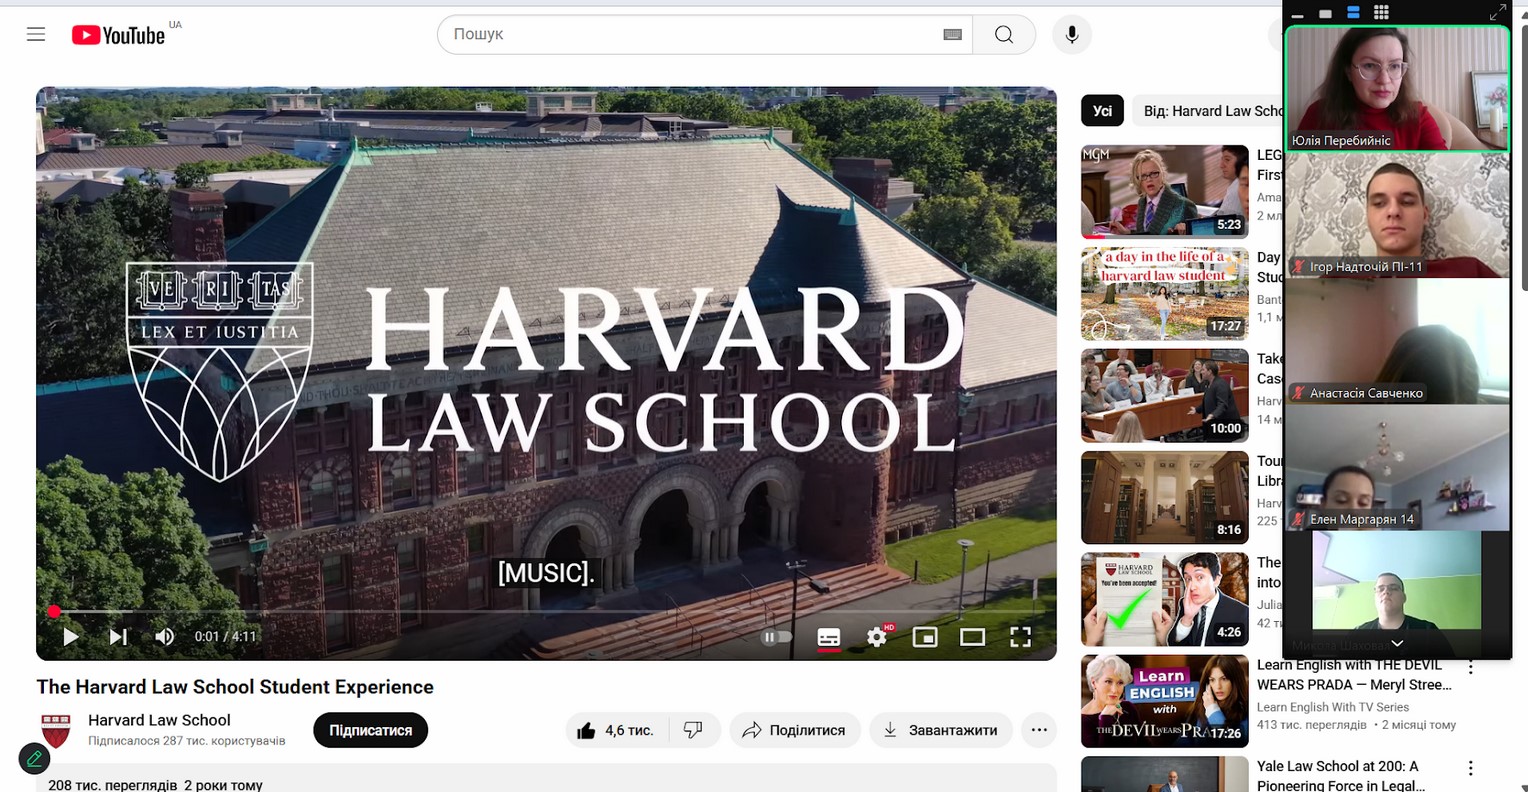
Task: Open 'Yale Law School at 200' video title
Action: 1341,776
